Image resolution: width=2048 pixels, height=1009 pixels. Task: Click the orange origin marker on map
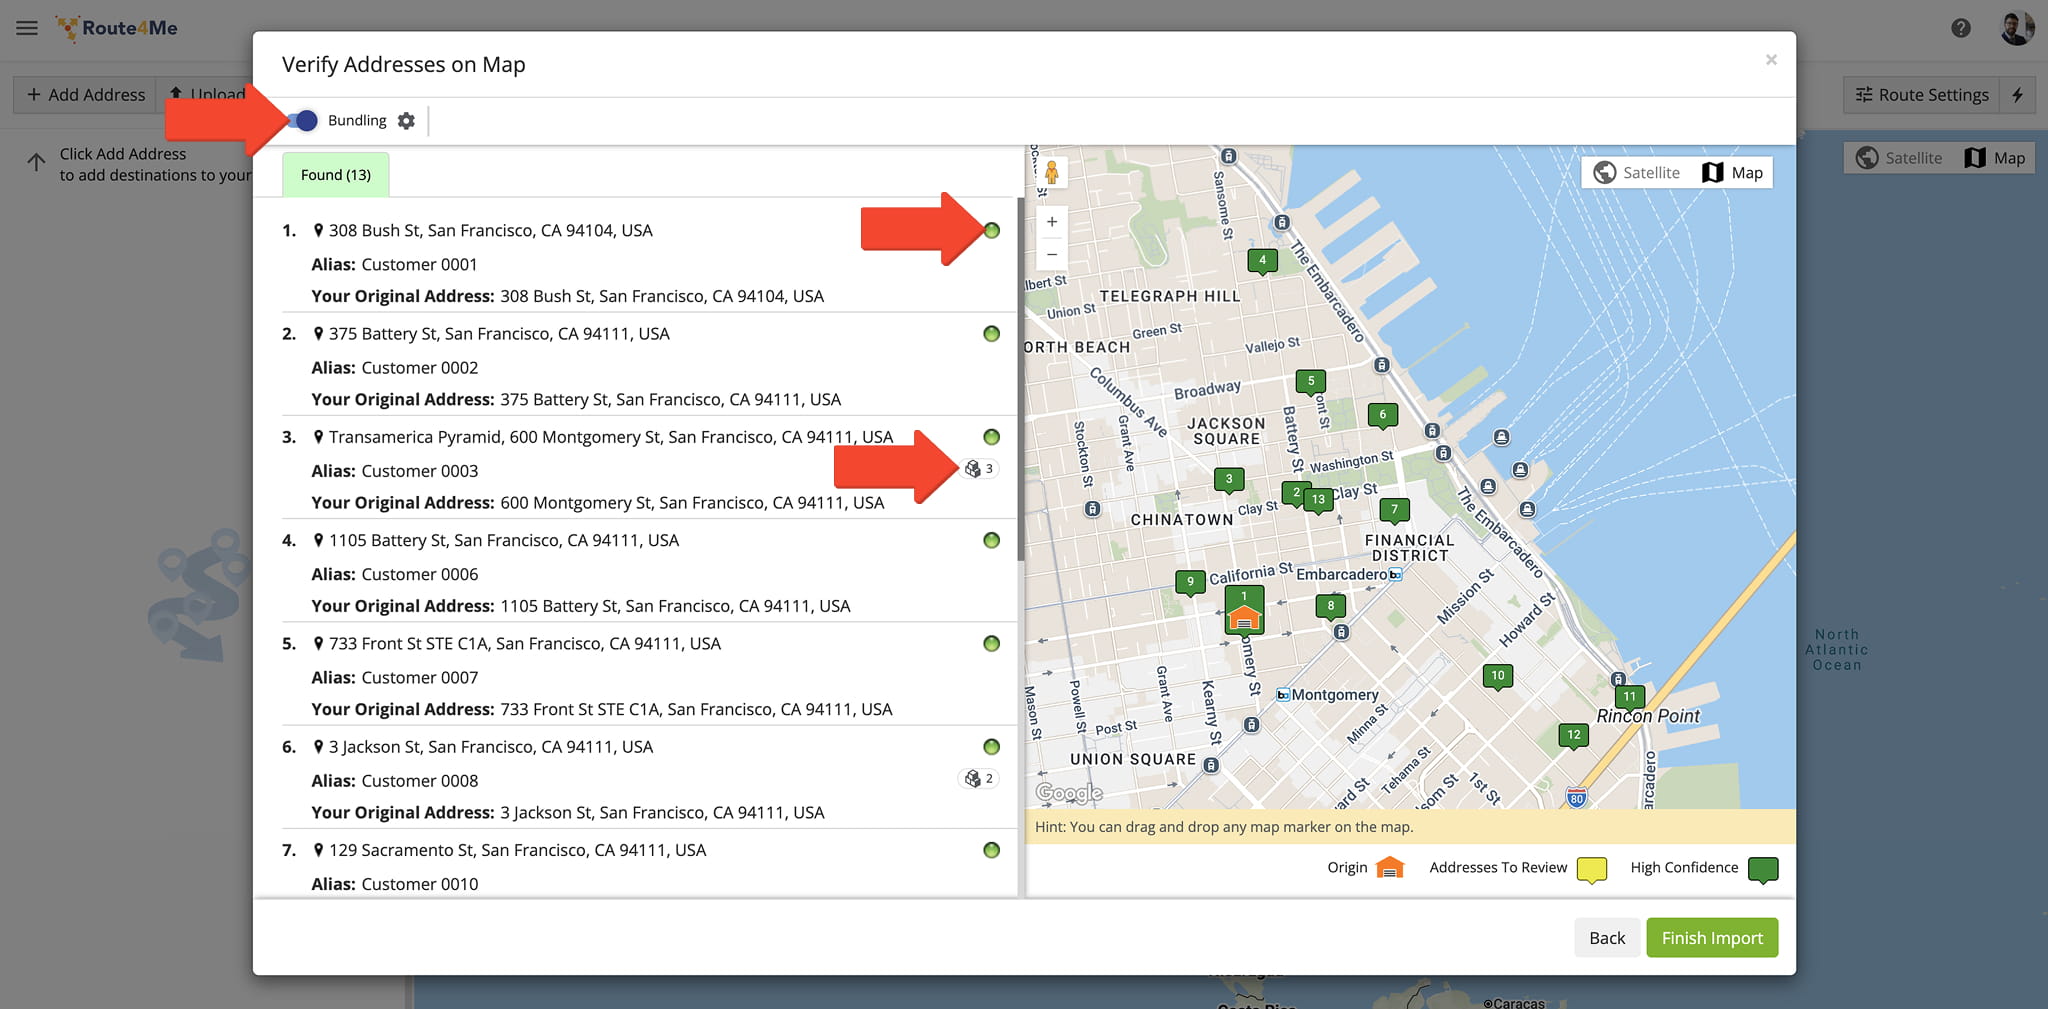1243,619
